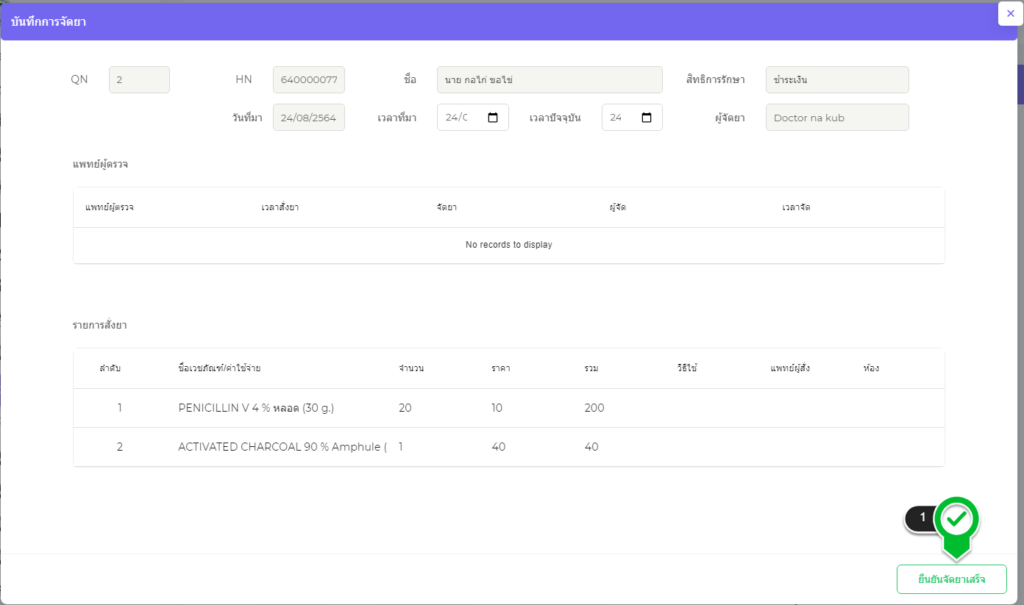1024x605 pixels.
Task: Select the PENICILLIN V 4 % row
Action: click(508, 408)
